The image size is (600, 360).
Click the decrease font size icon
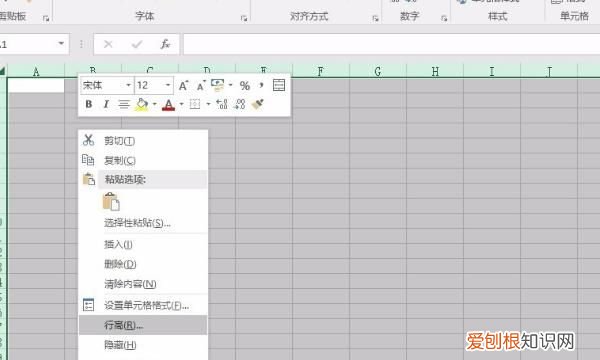201,86
